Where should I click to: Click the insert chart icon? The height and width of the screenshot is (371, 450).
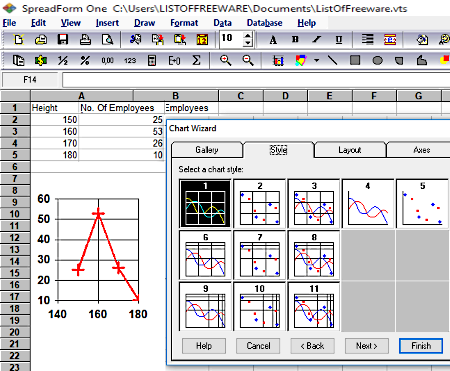278,61
